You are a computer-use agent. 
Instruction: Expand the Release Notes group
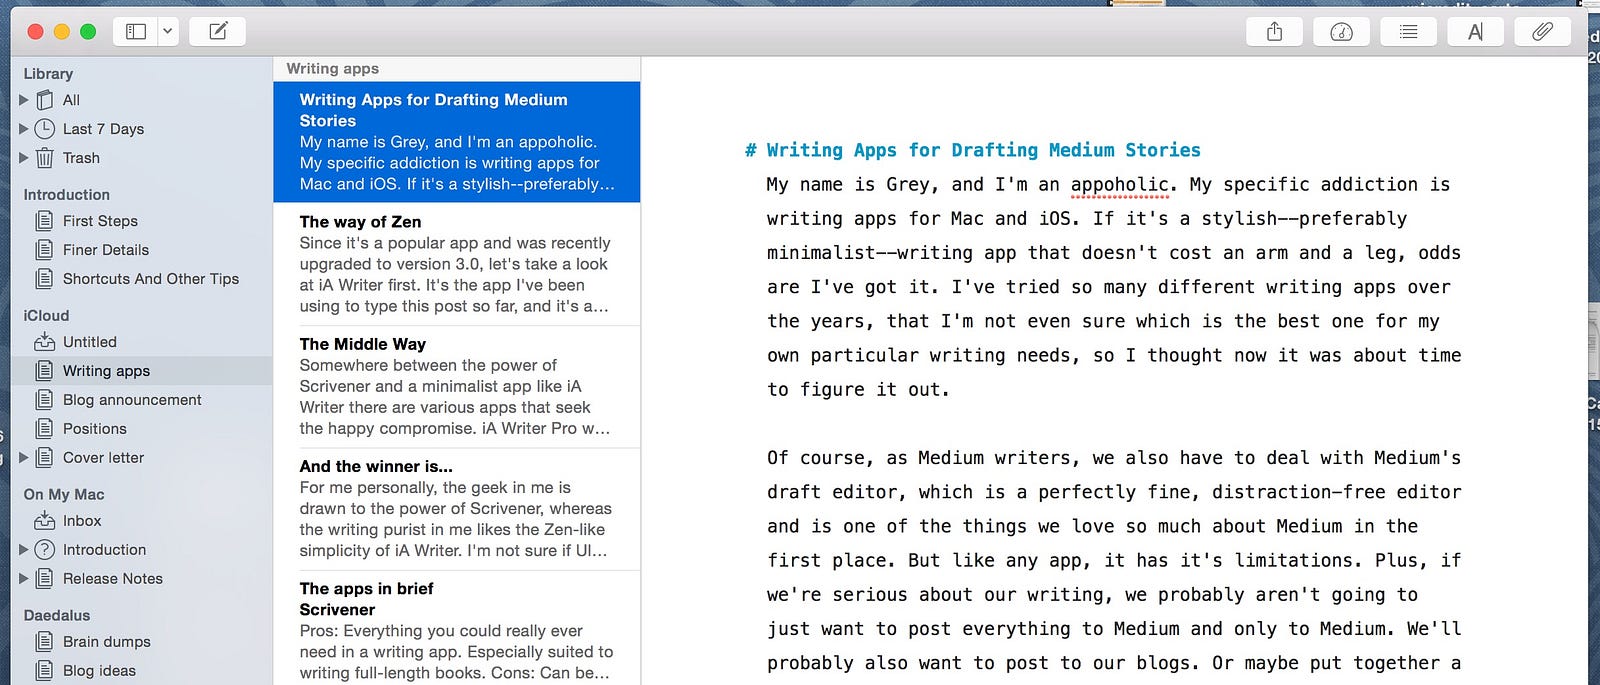click(x=24, y=579)
